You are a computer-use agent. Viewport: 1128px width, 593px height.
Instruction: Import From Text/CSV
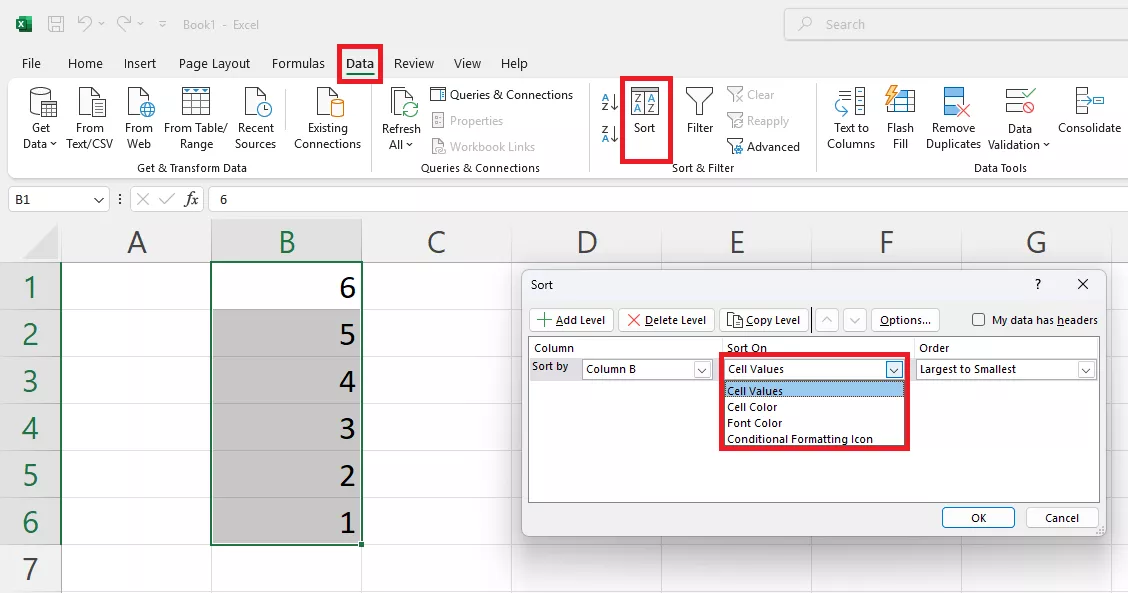(90, 118)
